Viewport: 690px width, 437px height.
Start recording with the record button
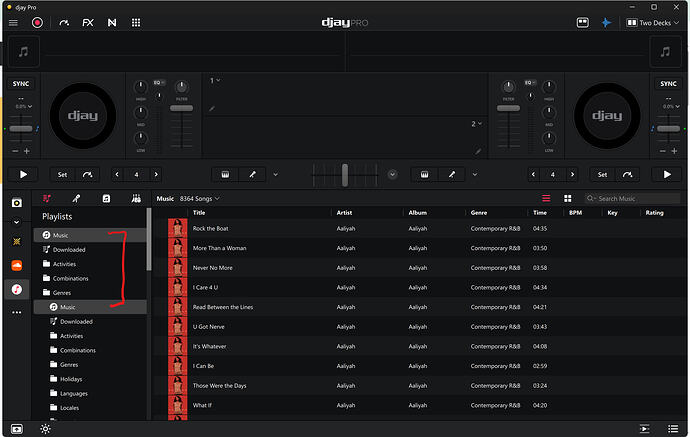click(37, 22)
